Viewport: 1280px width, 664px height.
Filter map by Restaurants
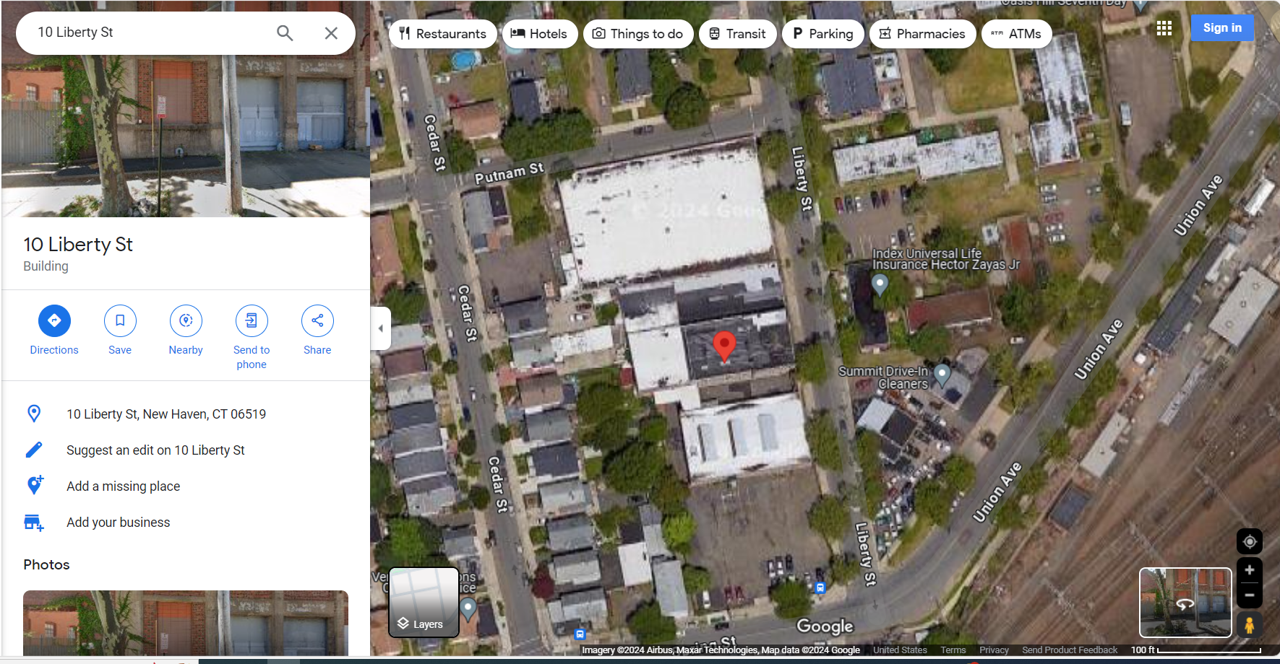pyautogui.click(x=442, y=34)
